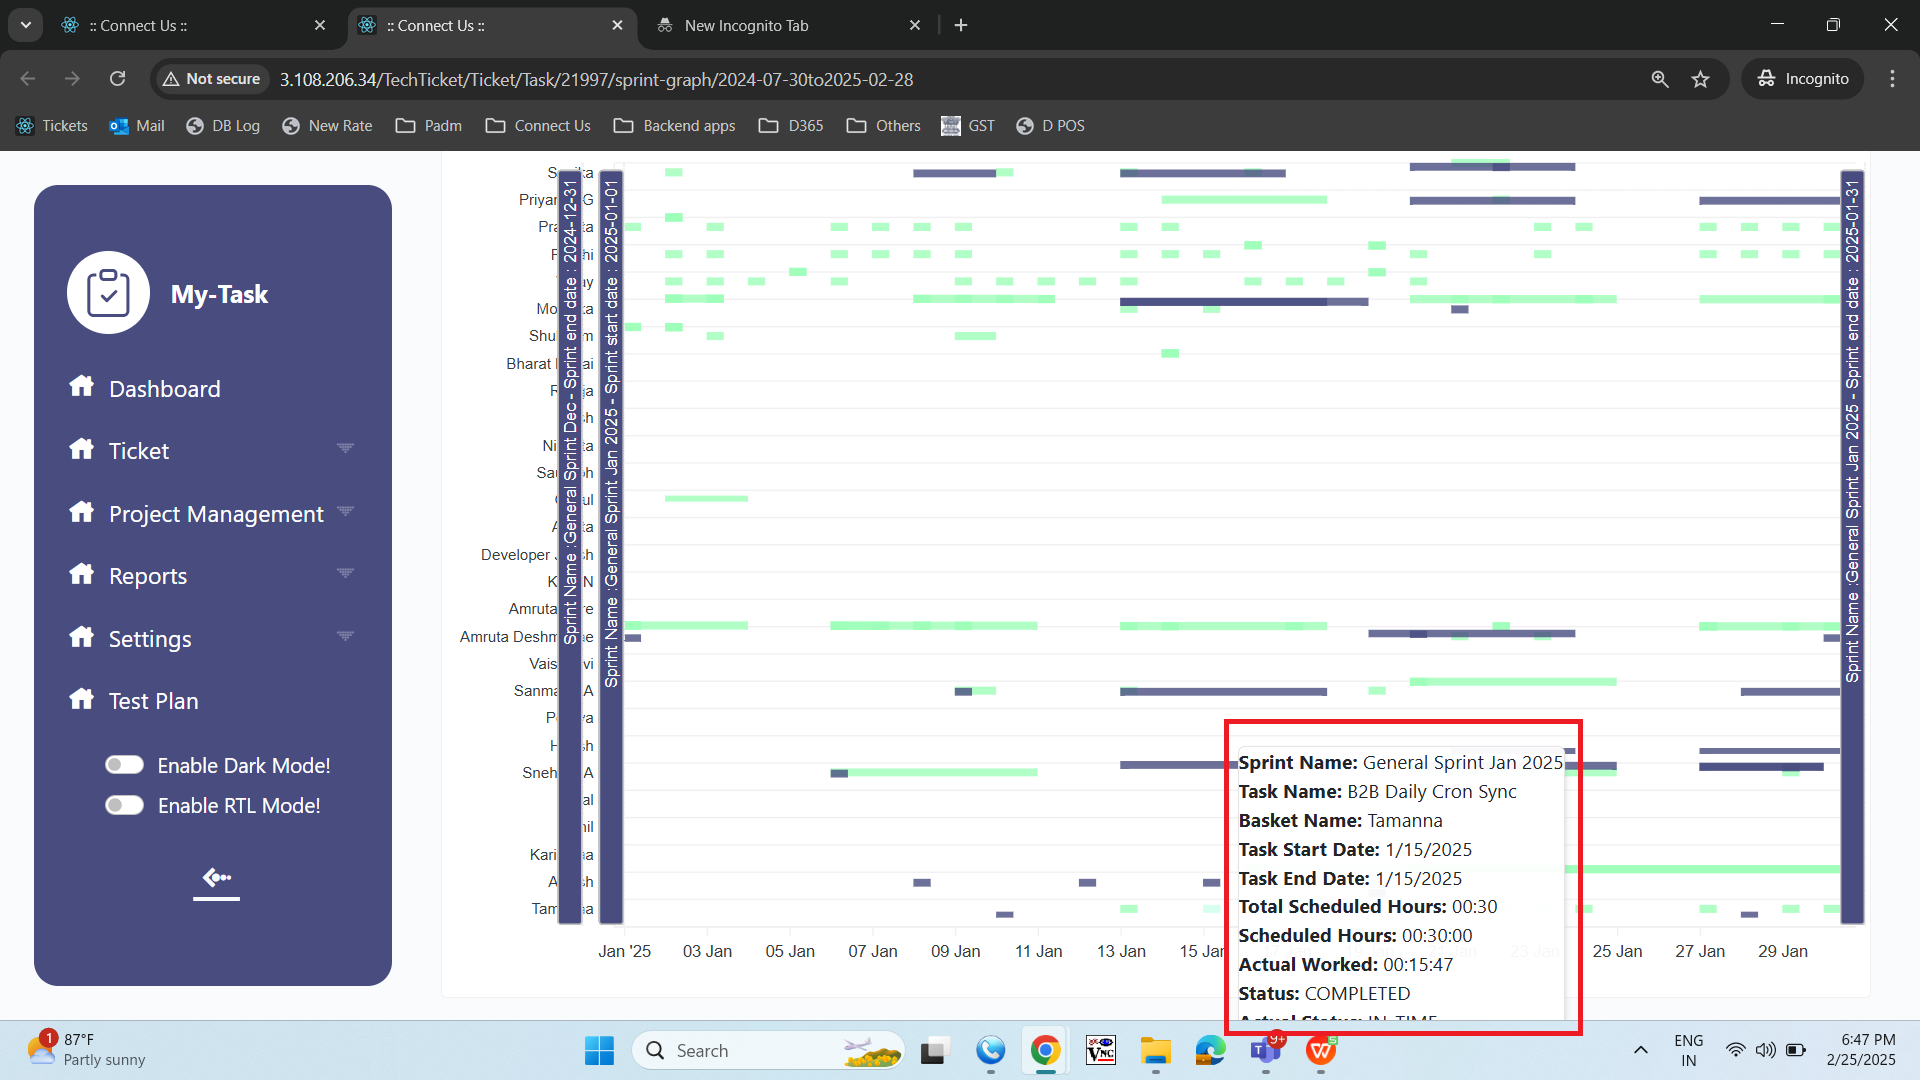Open the Connect Us bookmarks folder

tap(538, 126)
